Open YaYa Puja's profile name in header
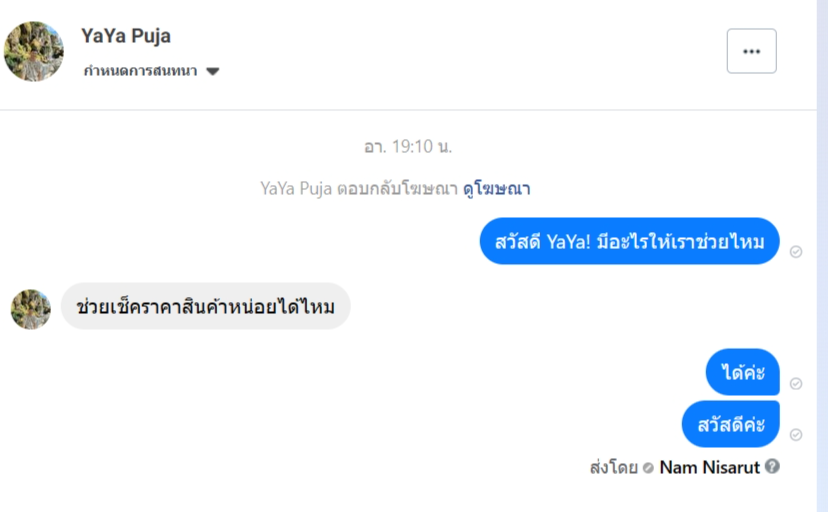Screen dimensions: 828x512 click(x=126, y=36)
